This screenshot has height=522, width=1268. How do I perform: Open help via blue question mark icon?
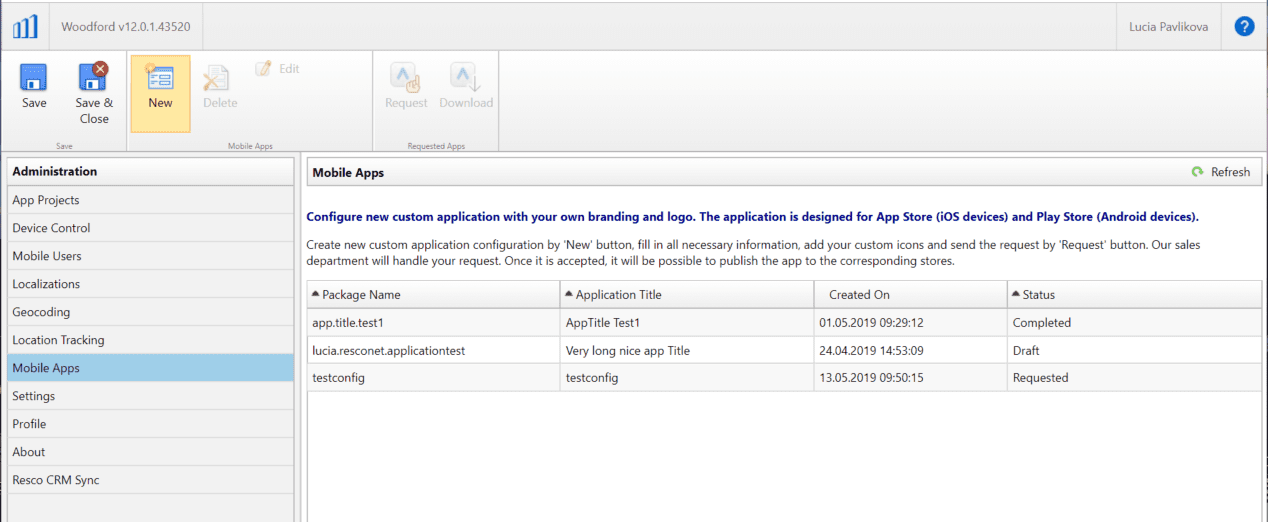tap(1244, 26)
